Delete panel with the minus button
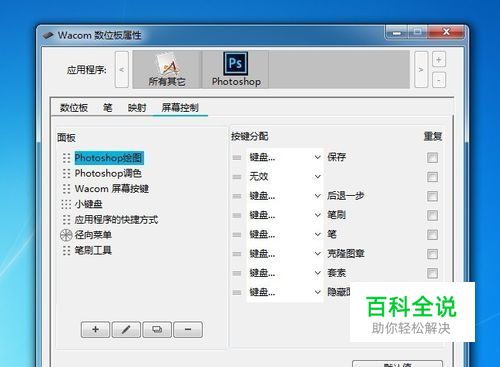This screenshot has height=367, width=500. click(x=188, y=329)
